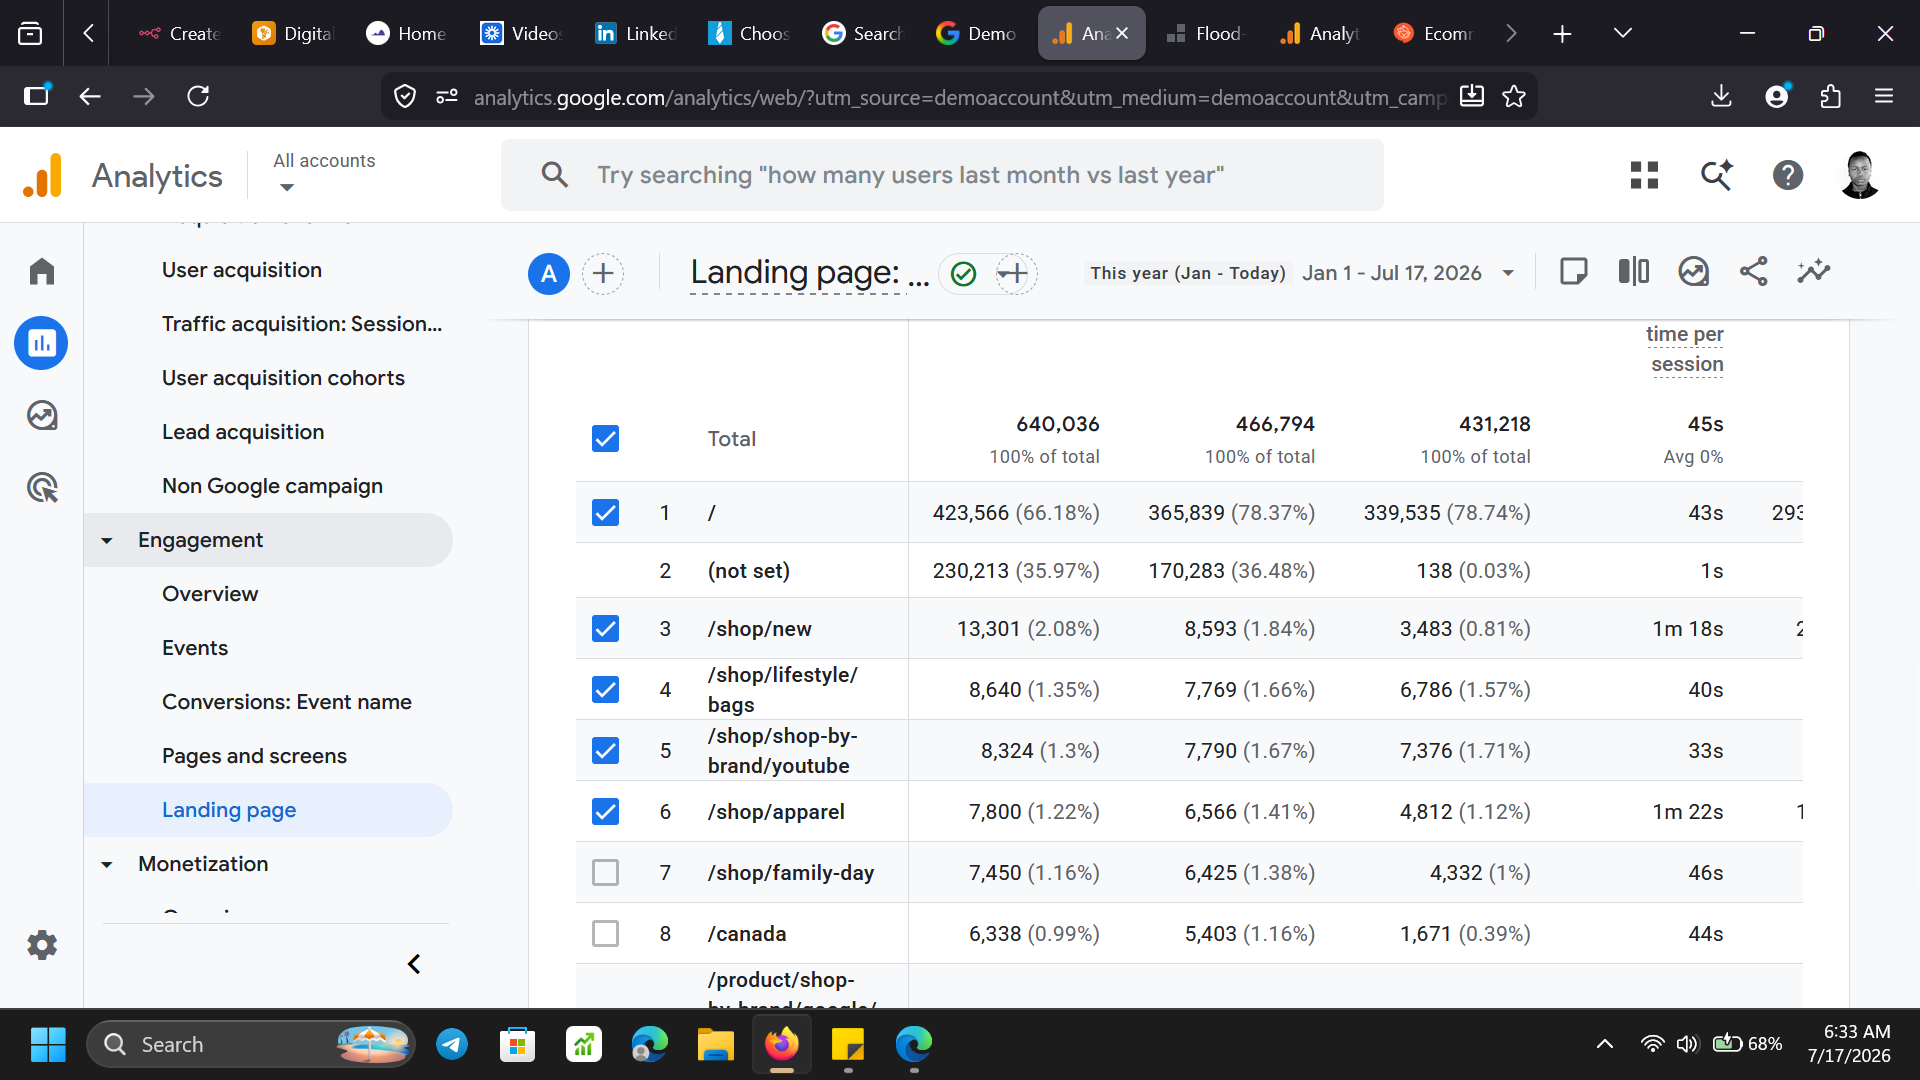Open the Customize report icon
Viewport: 1920px width, 1080px height.
[x=1694, y=271]
